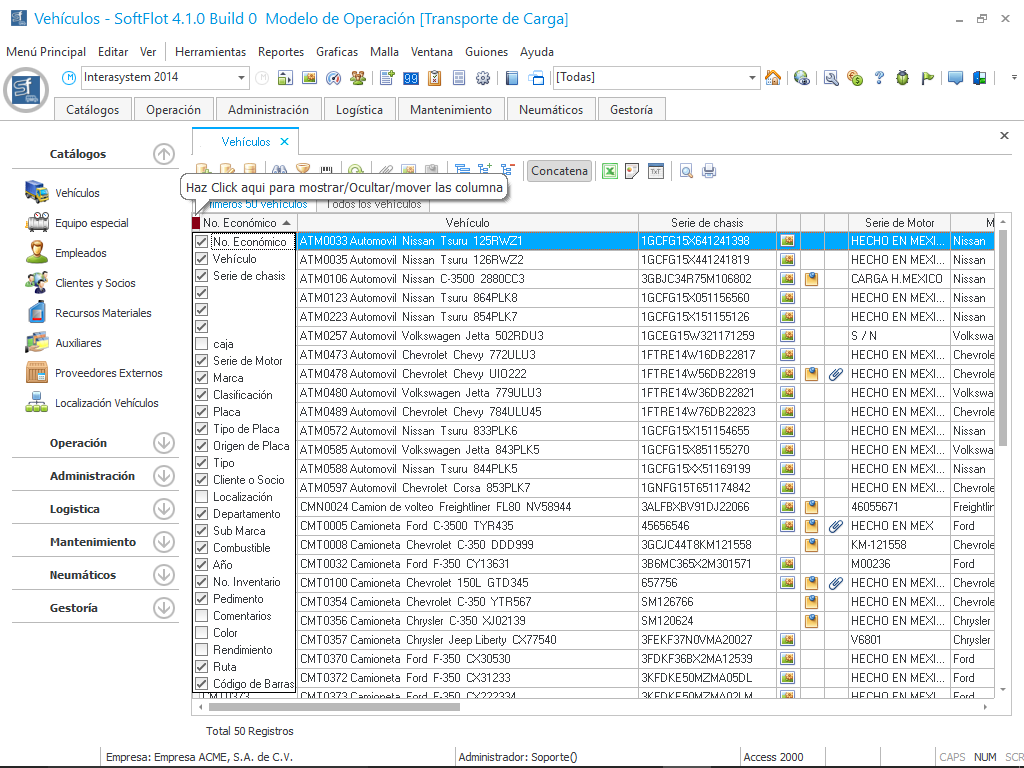Open the [Todas] filter dropdown
Screen dimensions: 1024x768
(753, 78)
